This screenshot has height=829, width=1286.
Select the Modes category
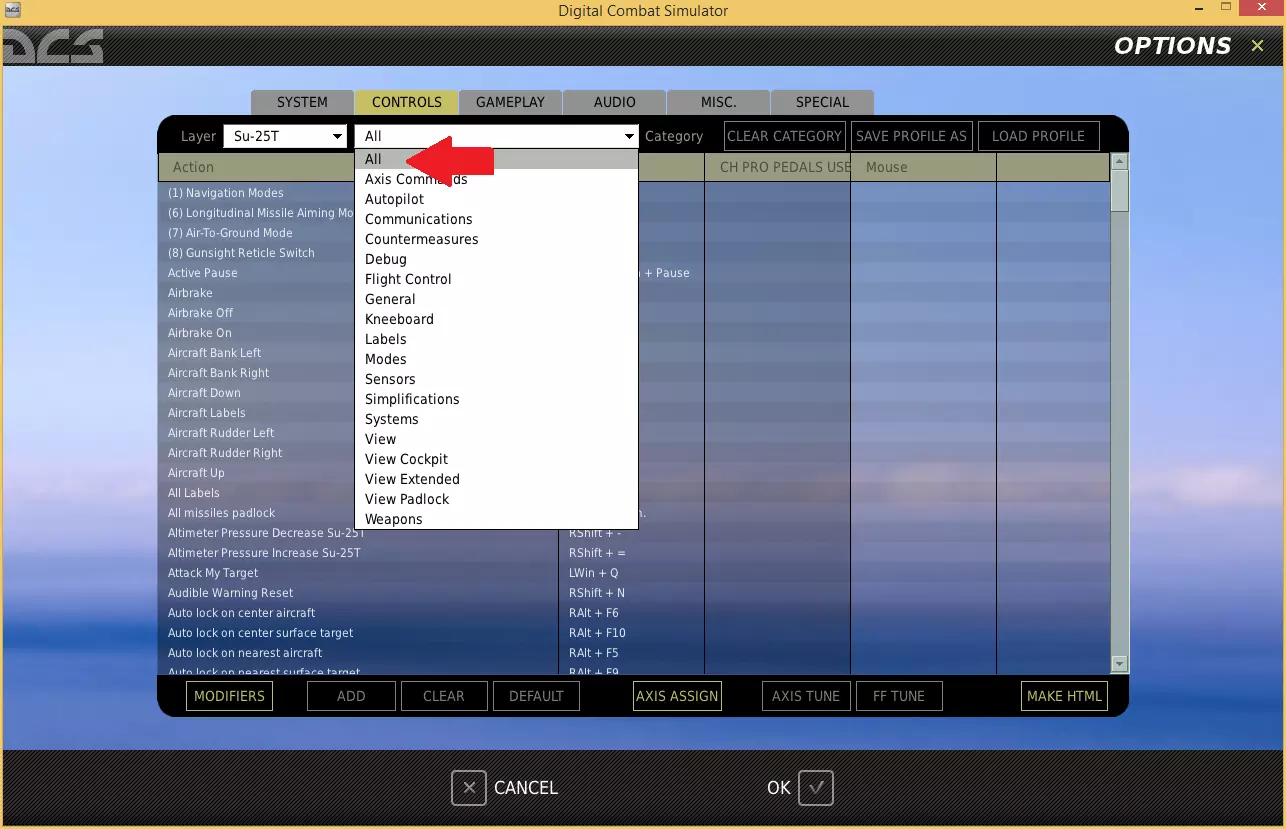pos(497,359)
